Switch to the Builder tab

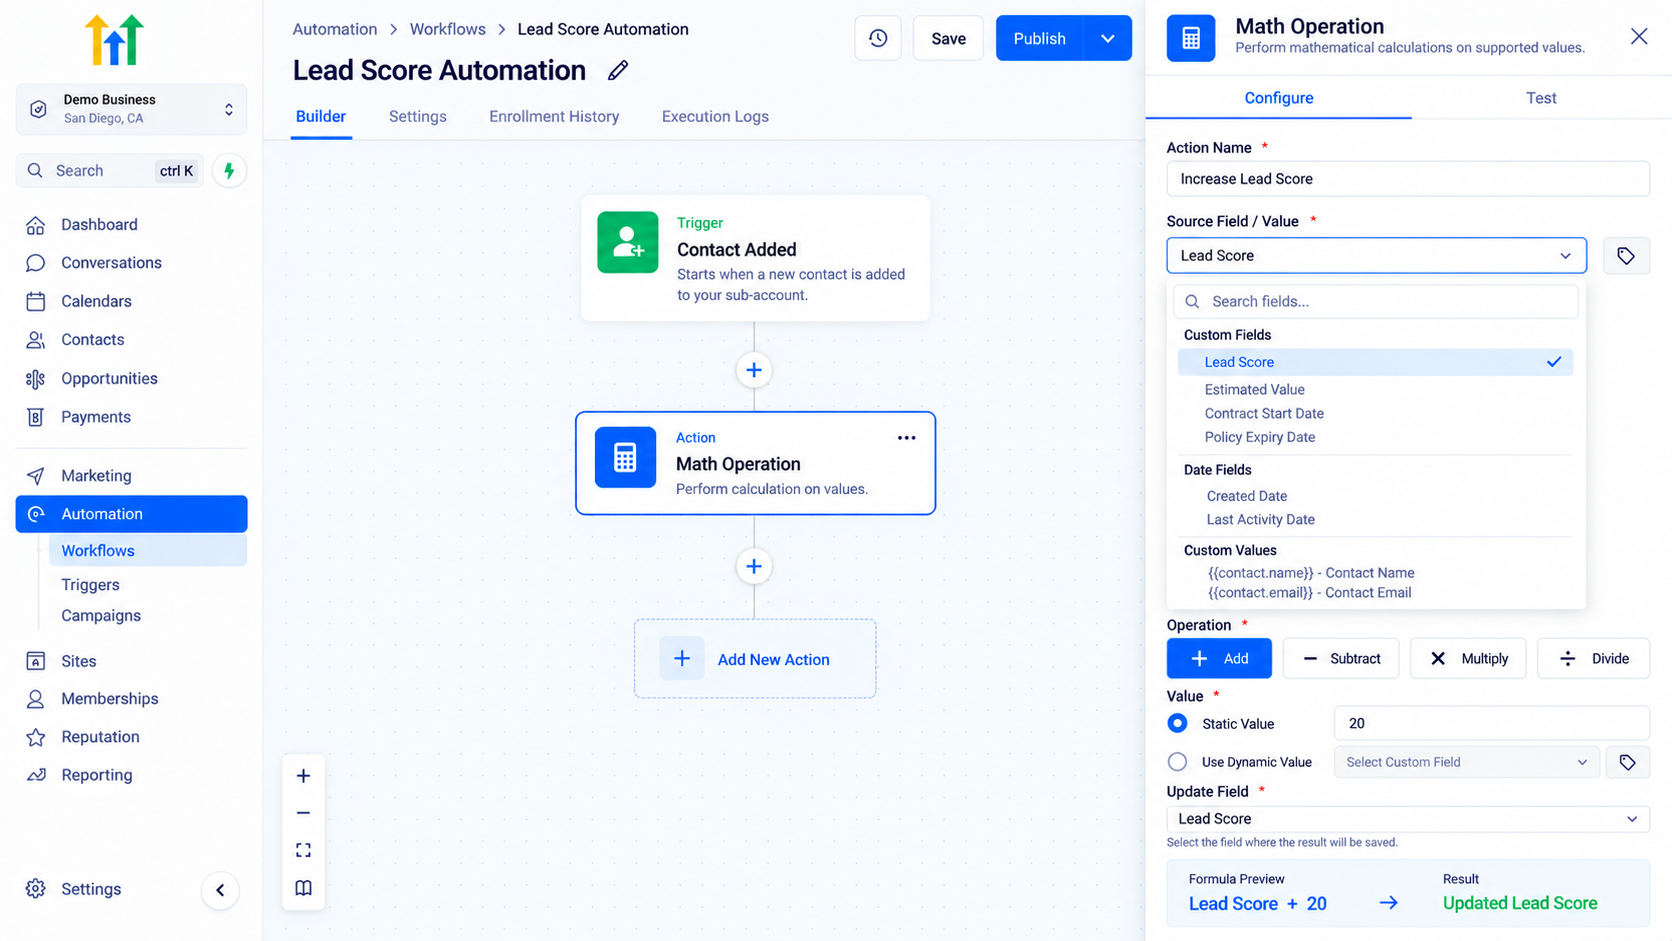click(321, 117)
